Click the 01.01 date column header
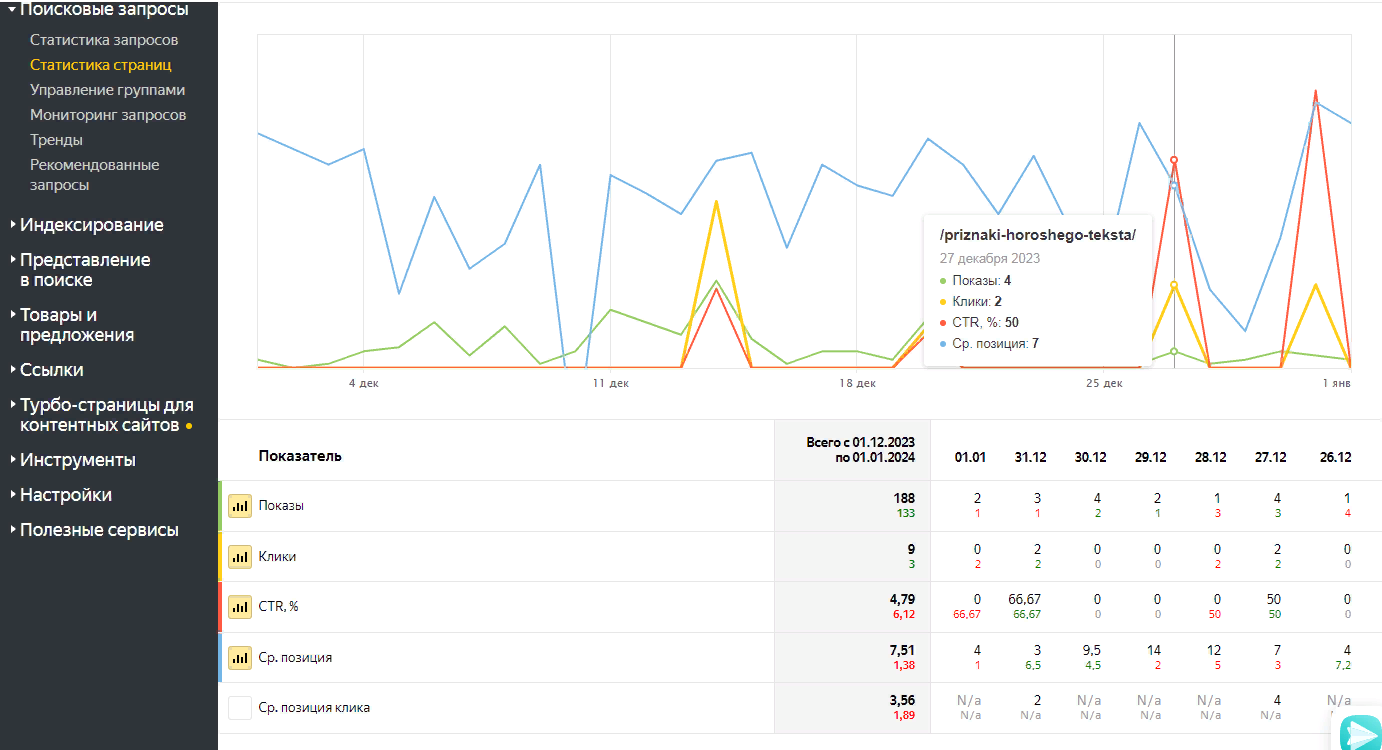The width and height of the screenshot is (1382, 750). click(970, 457)
